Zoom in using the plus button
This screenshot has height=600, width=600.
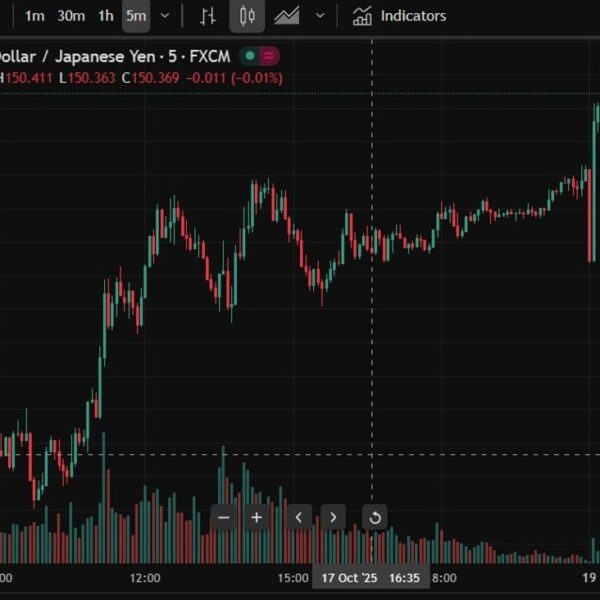click(257, 517)
